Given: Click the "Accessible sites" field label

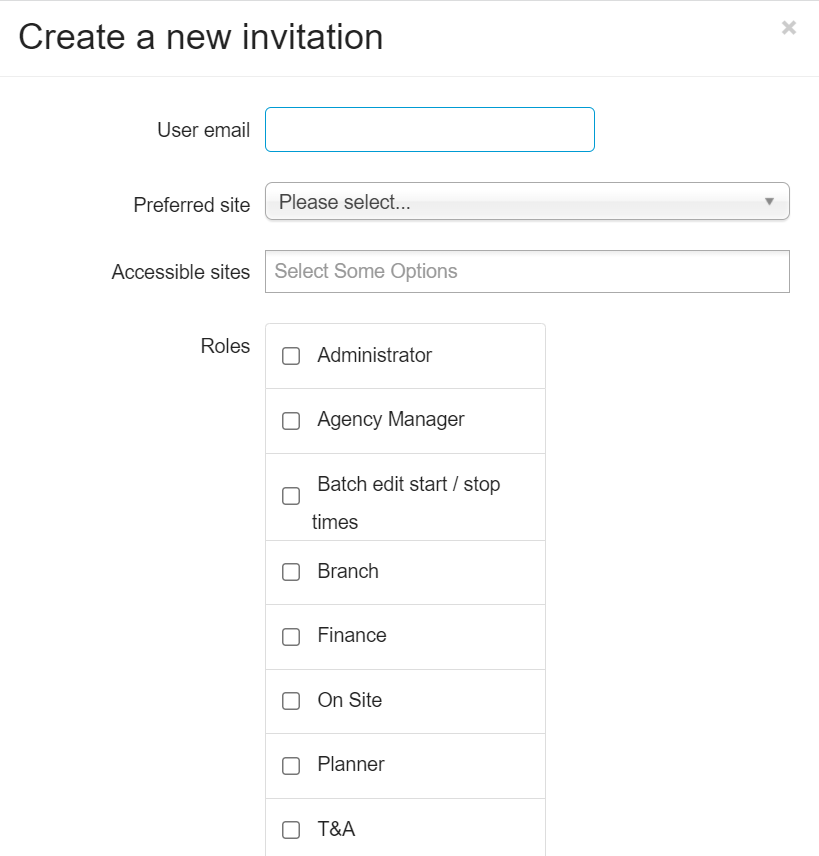Looking at the screenshot, I should coord(181,272).
